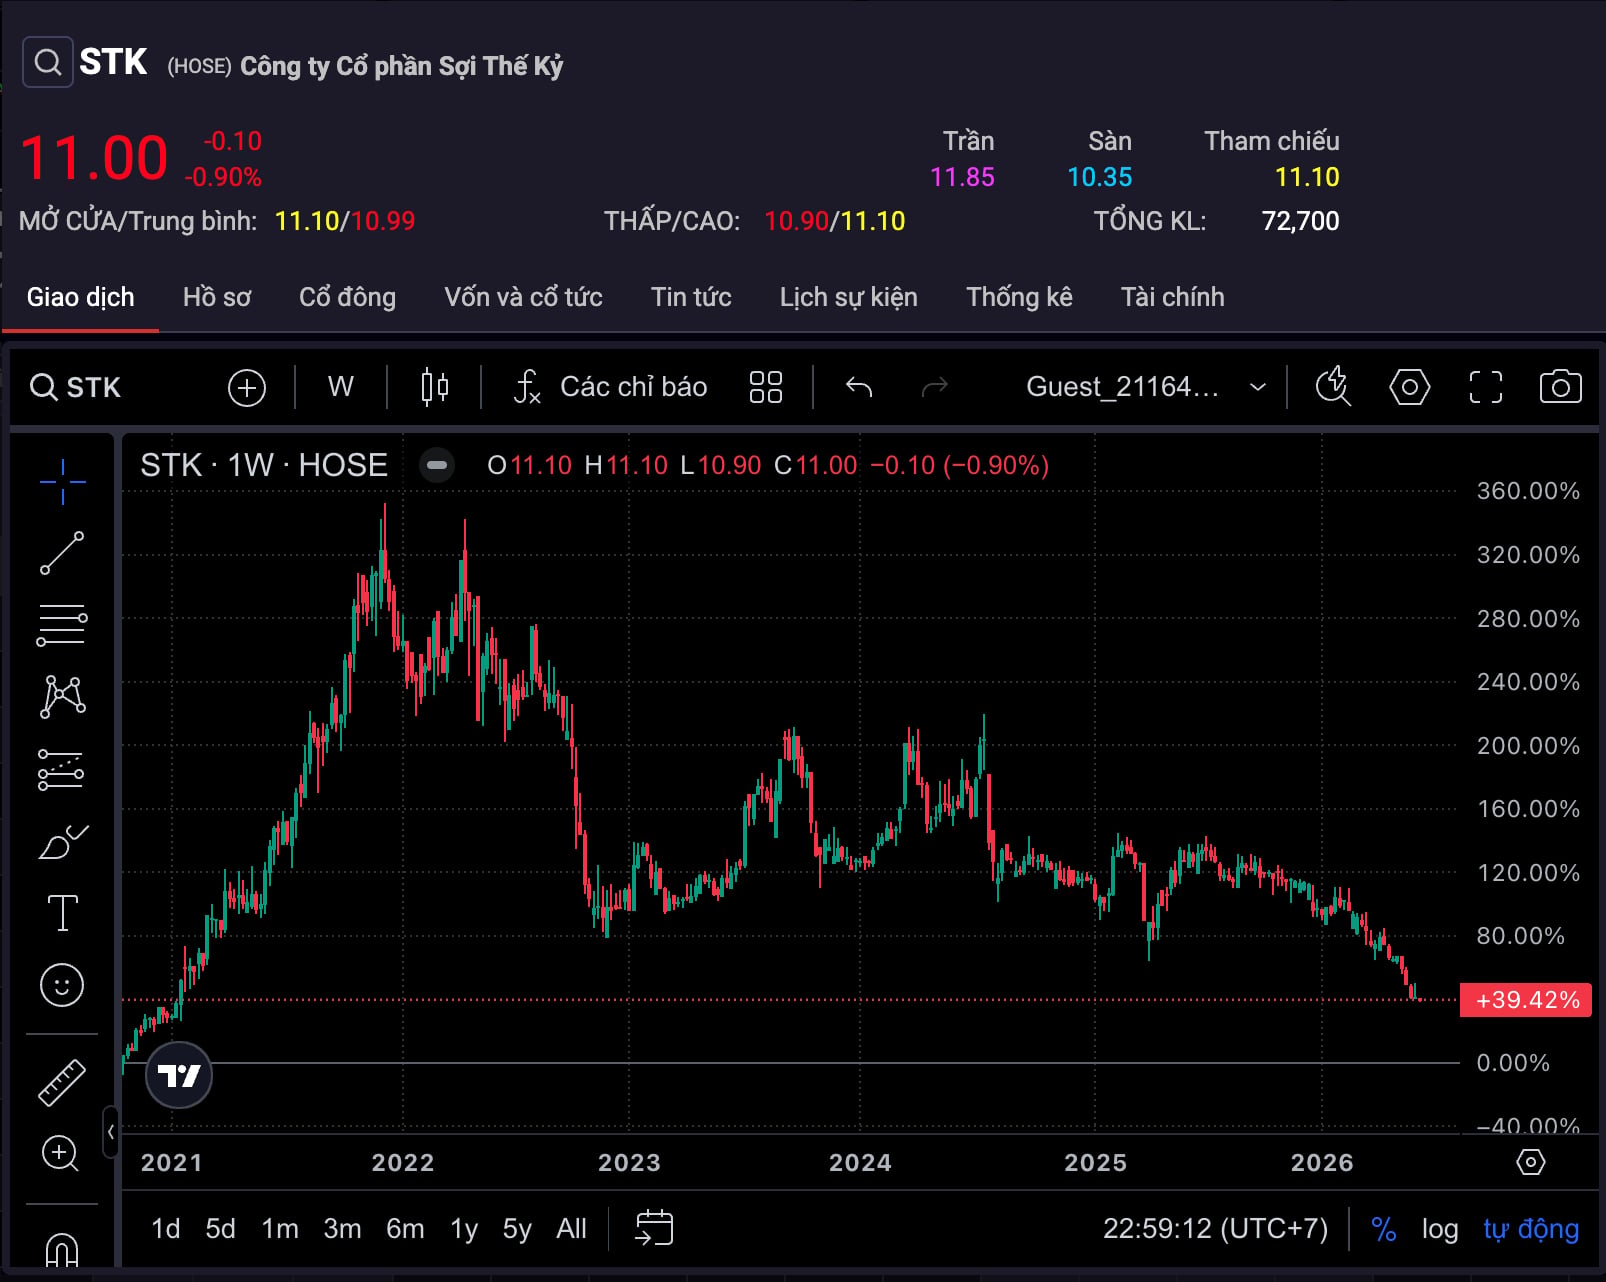Open the Thống kê tab
This screenshot has width=1606, height=1282.
pos(1019,297)
